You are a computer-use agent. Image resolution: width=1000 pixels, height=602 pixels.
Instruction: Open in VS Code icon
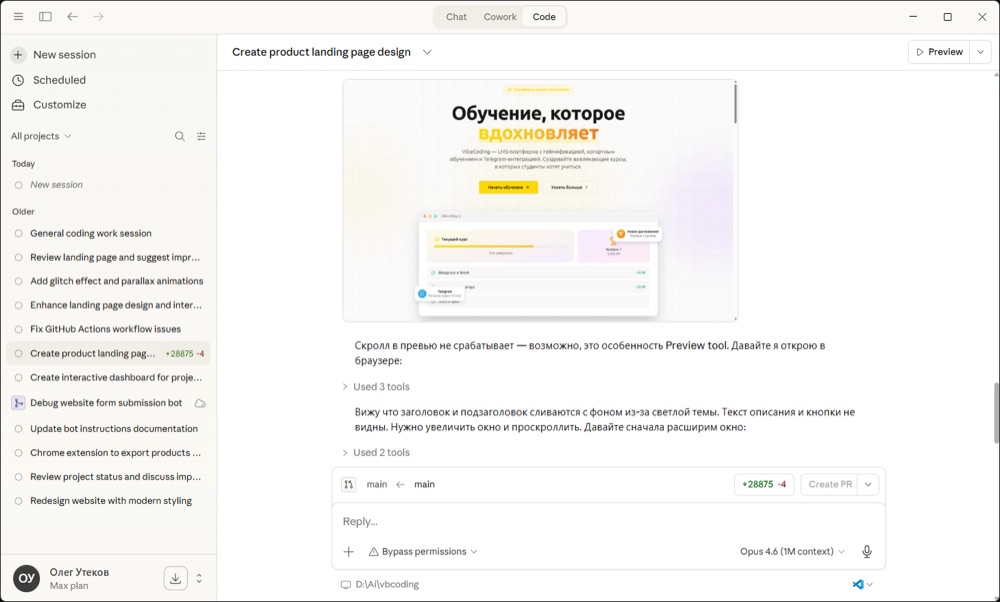(x=858, y=584)
